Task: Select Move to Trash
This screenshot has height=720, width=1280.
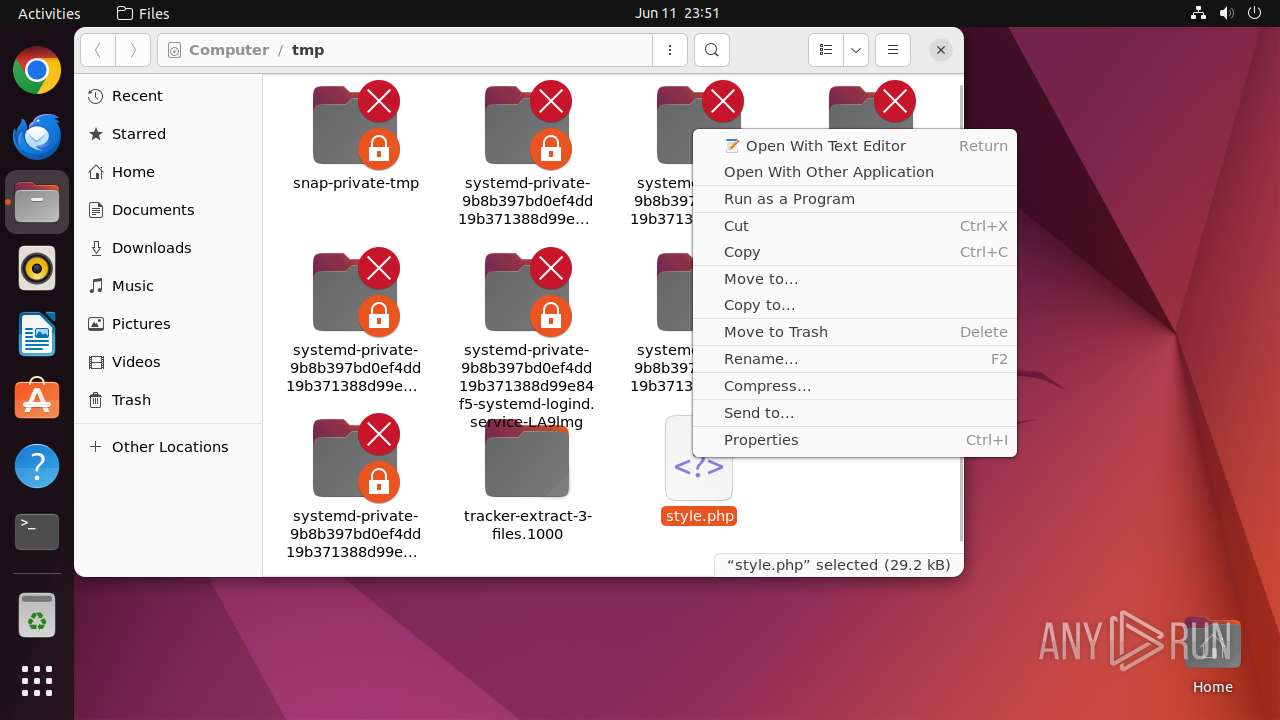Action: [x=855, y=332]
